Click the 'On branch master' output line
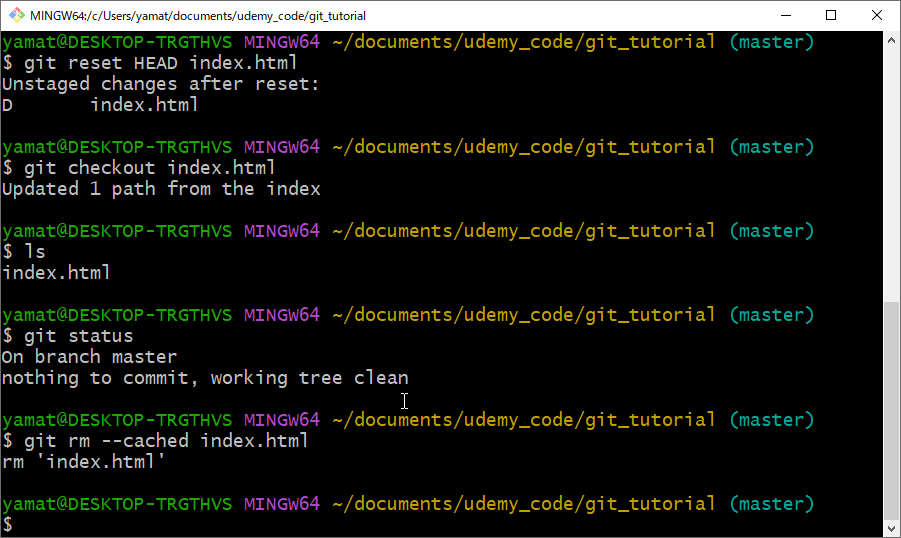 [x=89, y=357]
